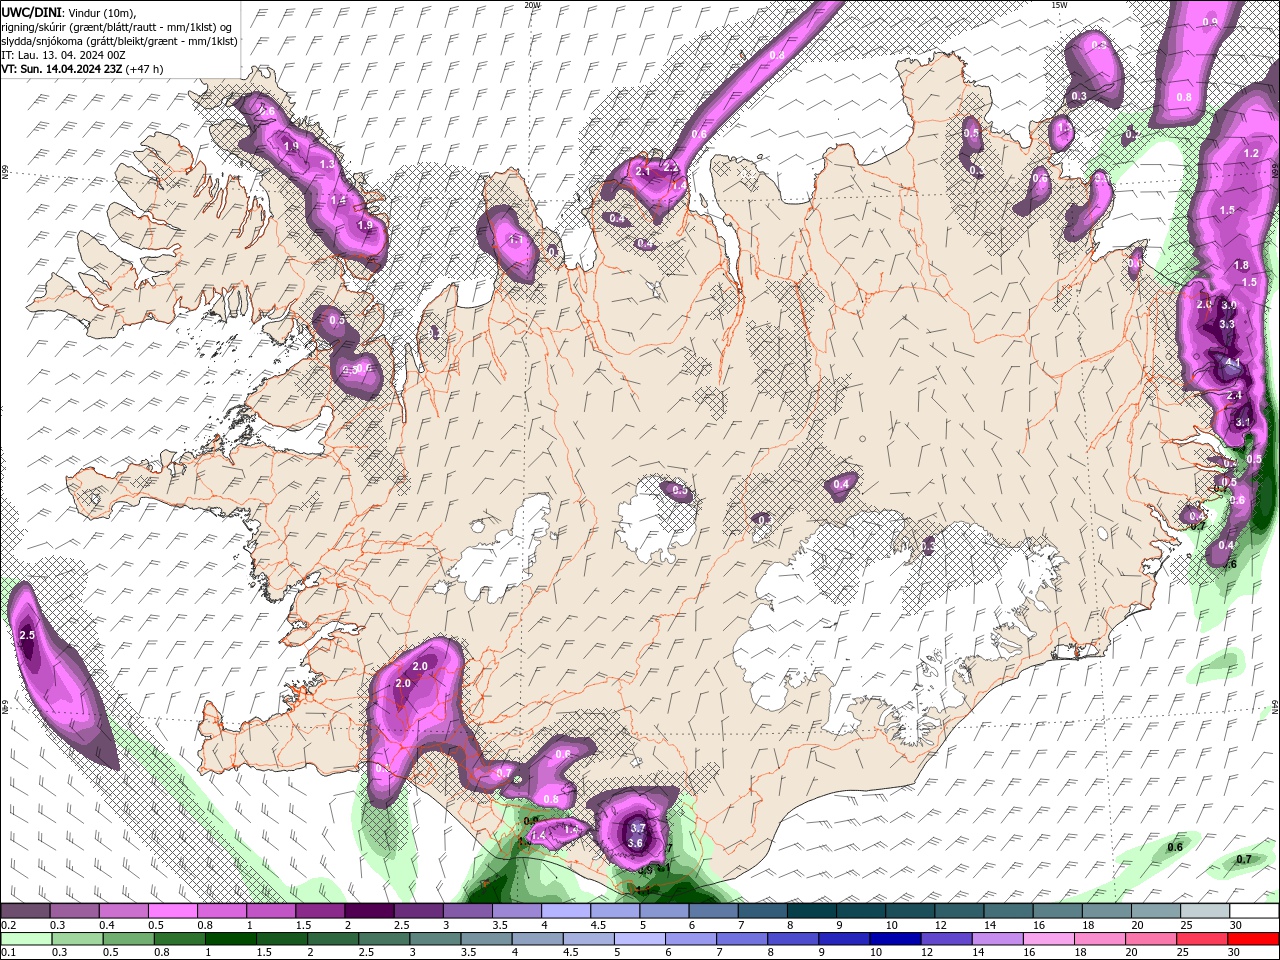This screenshot has height=960, width=1280.
Task: Click the white 30 swatch in the top legend row
Action: pos(1254,911)
